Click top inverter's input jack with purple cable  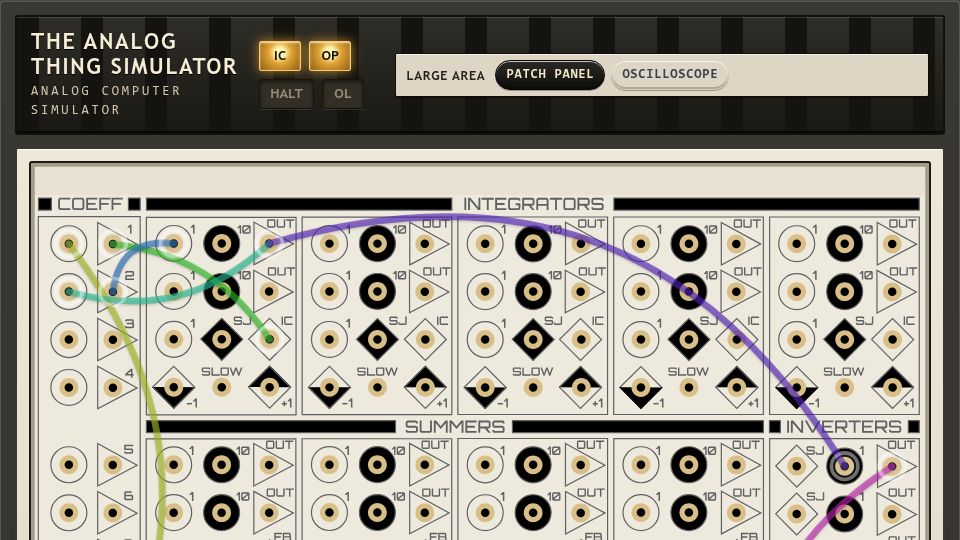tap(844, 466)
